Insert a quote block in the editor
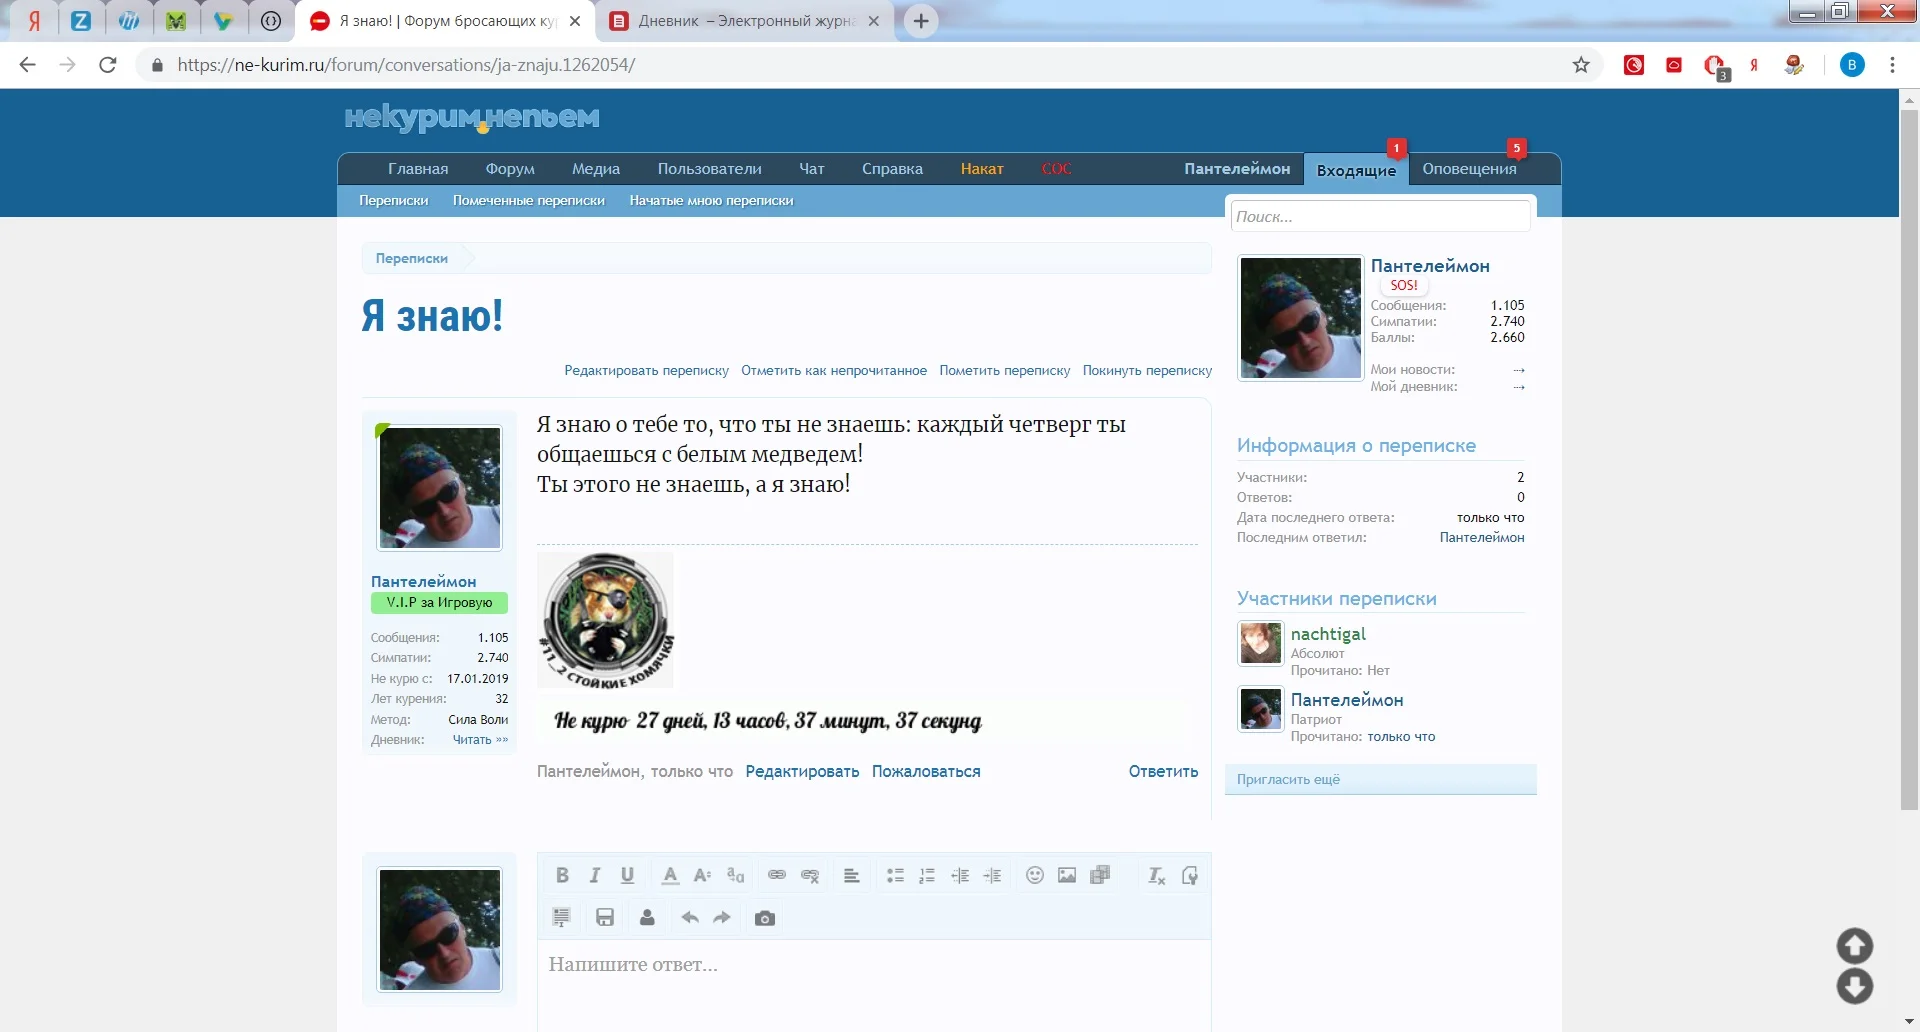The width and height of the screenshot is (1920, 1032). point(562,918)
